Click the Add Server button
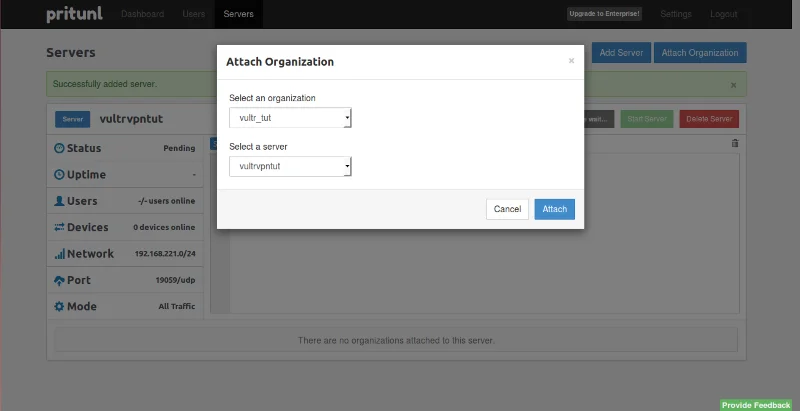 (x=621, y=53)
